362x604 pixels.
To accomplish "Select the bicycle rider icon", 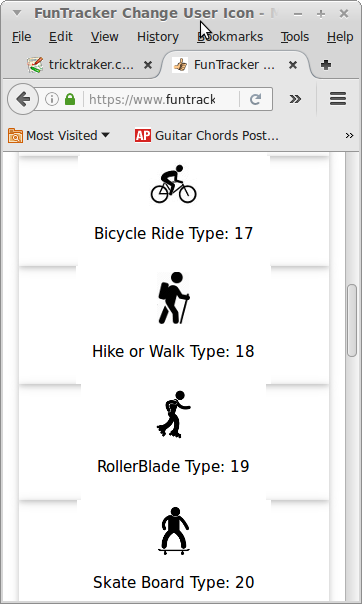I will click(173, 184).
